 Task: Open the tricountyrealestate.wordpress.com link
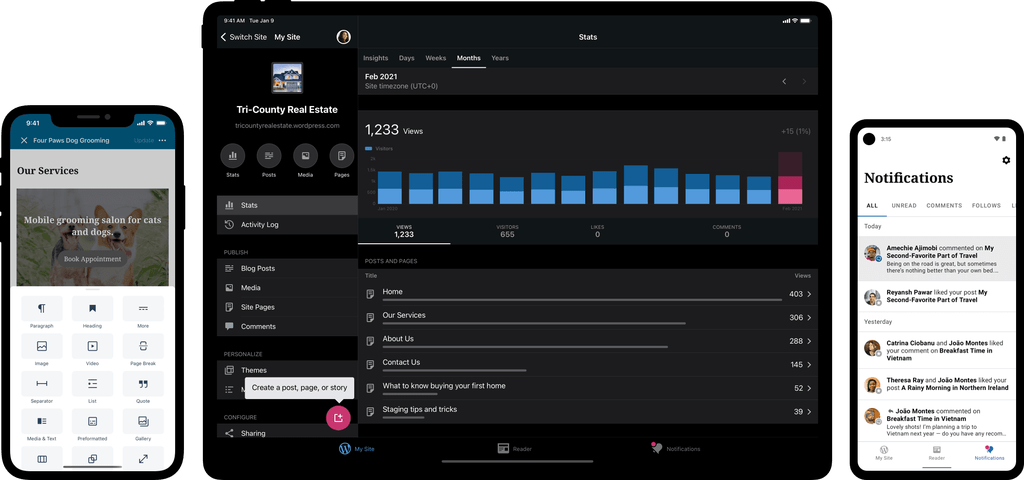coord(287,125)
